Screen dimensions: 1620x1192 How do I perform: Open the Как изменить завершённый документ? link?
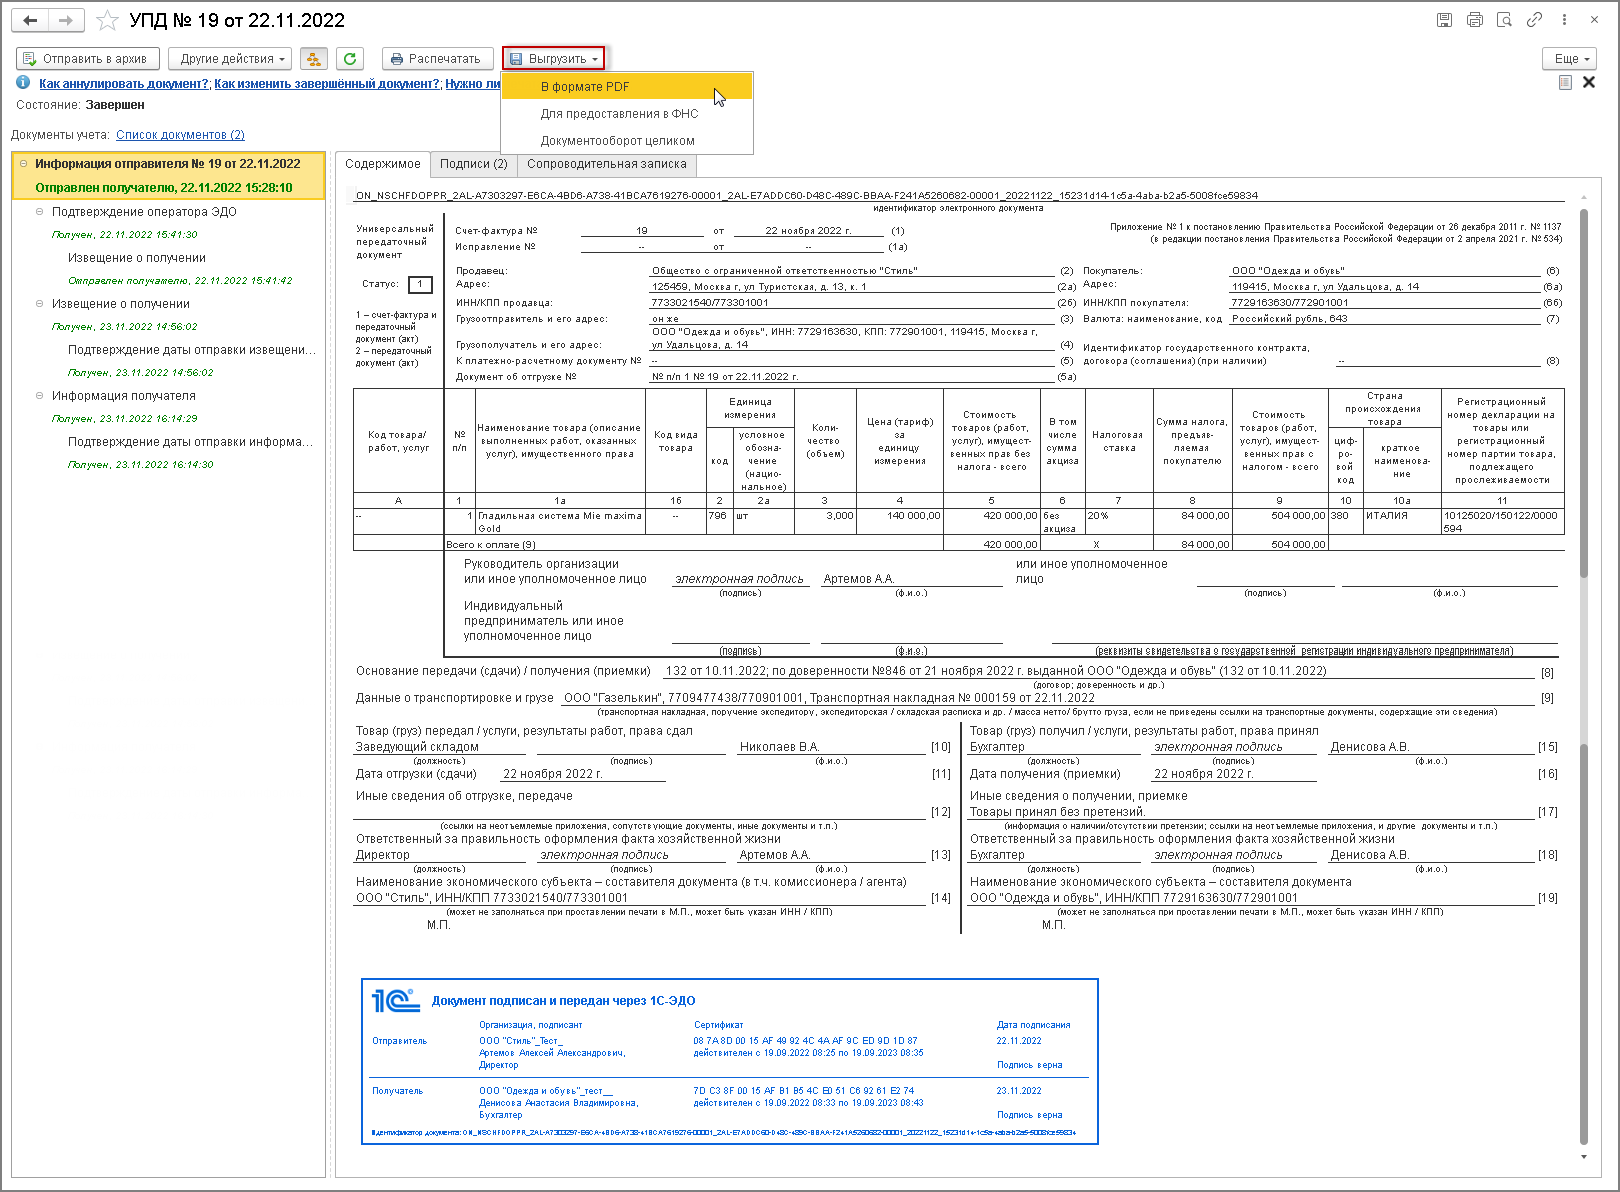coord(327,84)
